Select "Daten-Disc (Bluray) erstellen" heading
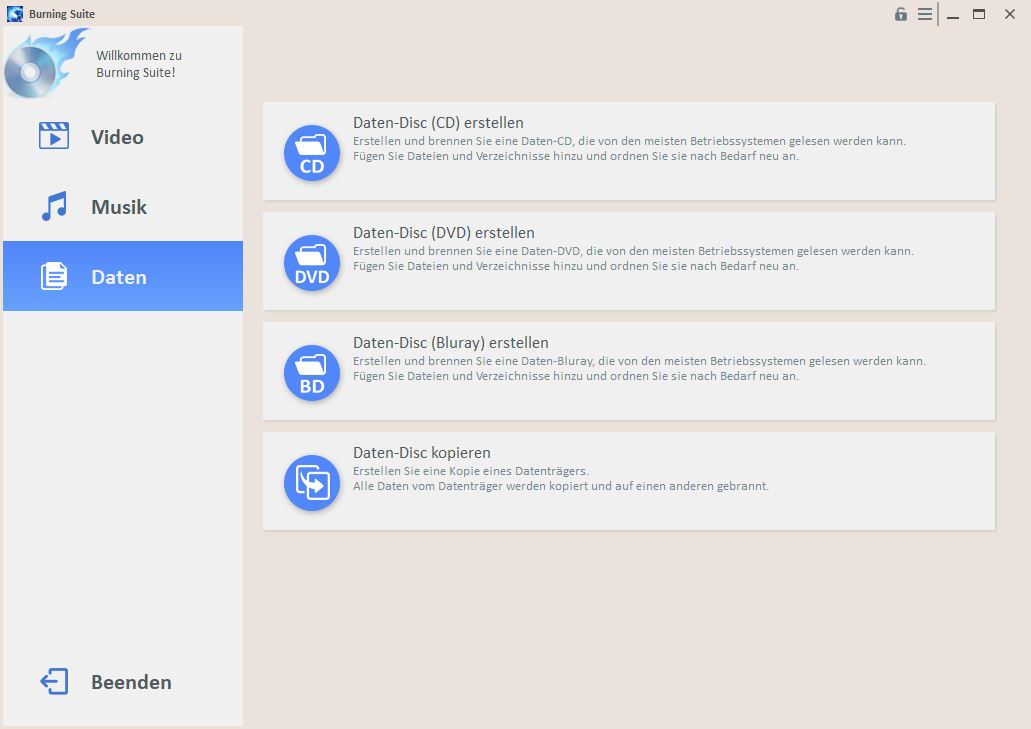This screenshot has height=729, width=1031. coord(450,343)
